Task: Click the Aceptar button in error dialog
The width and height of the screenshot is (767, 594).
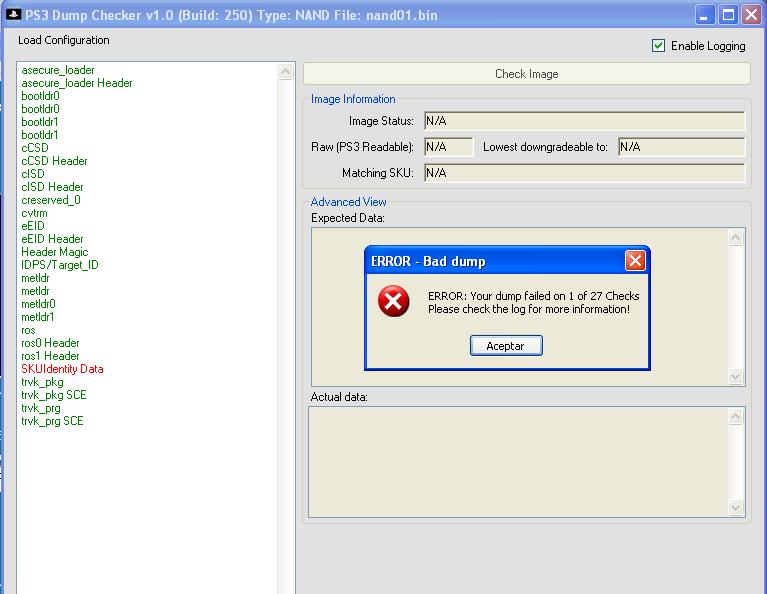Action: (x=506, y=346)
